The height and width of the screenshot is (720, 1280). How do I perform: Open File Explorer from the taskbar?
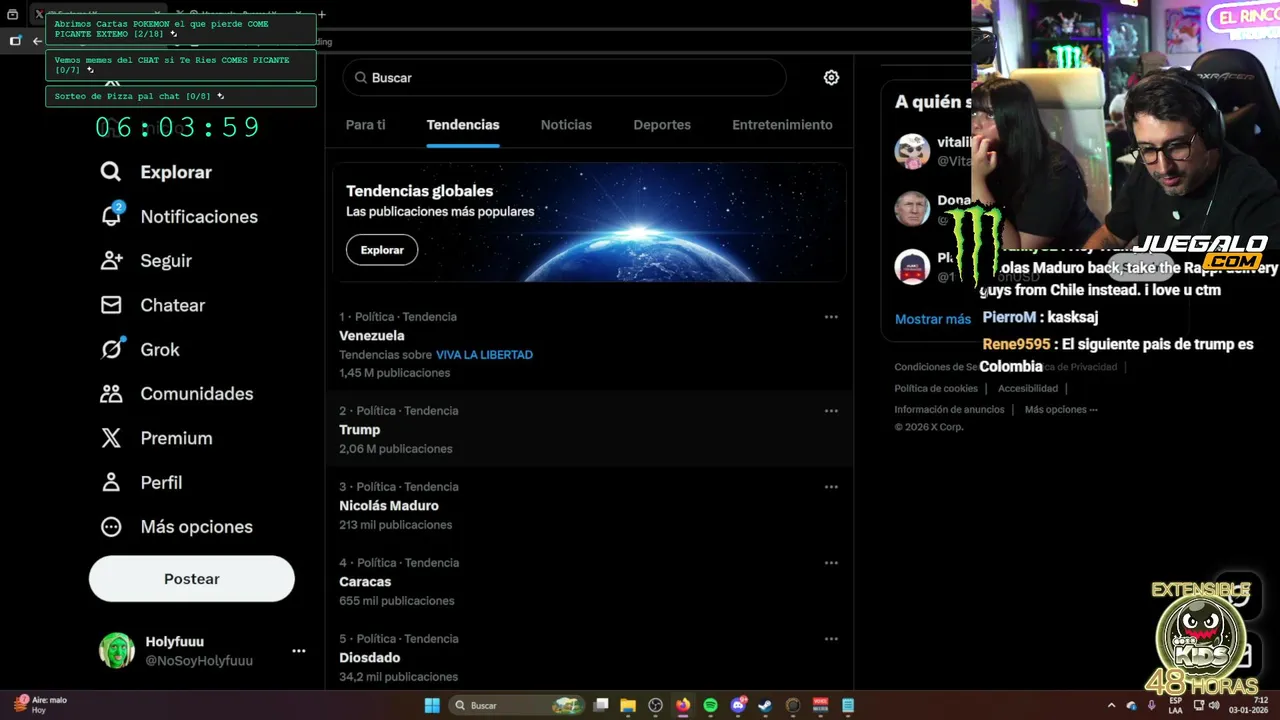pos(628,705)
